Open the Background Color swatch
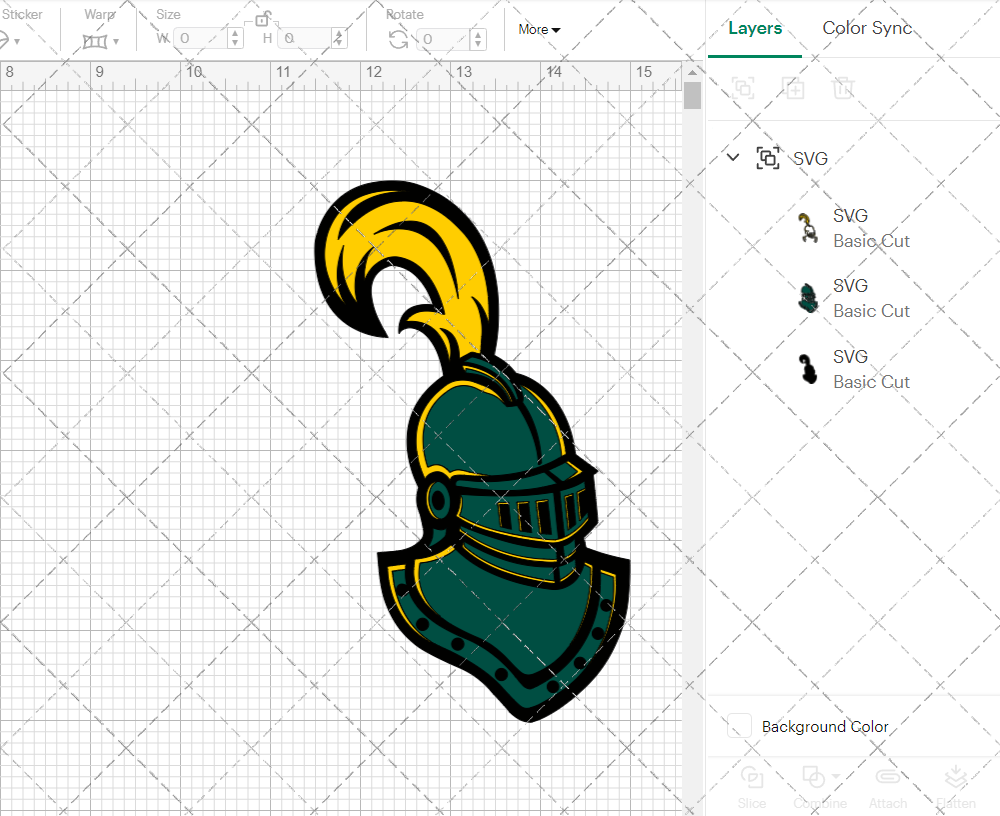Viewport: 1000px width, 816px height. [x=739, y=726]
